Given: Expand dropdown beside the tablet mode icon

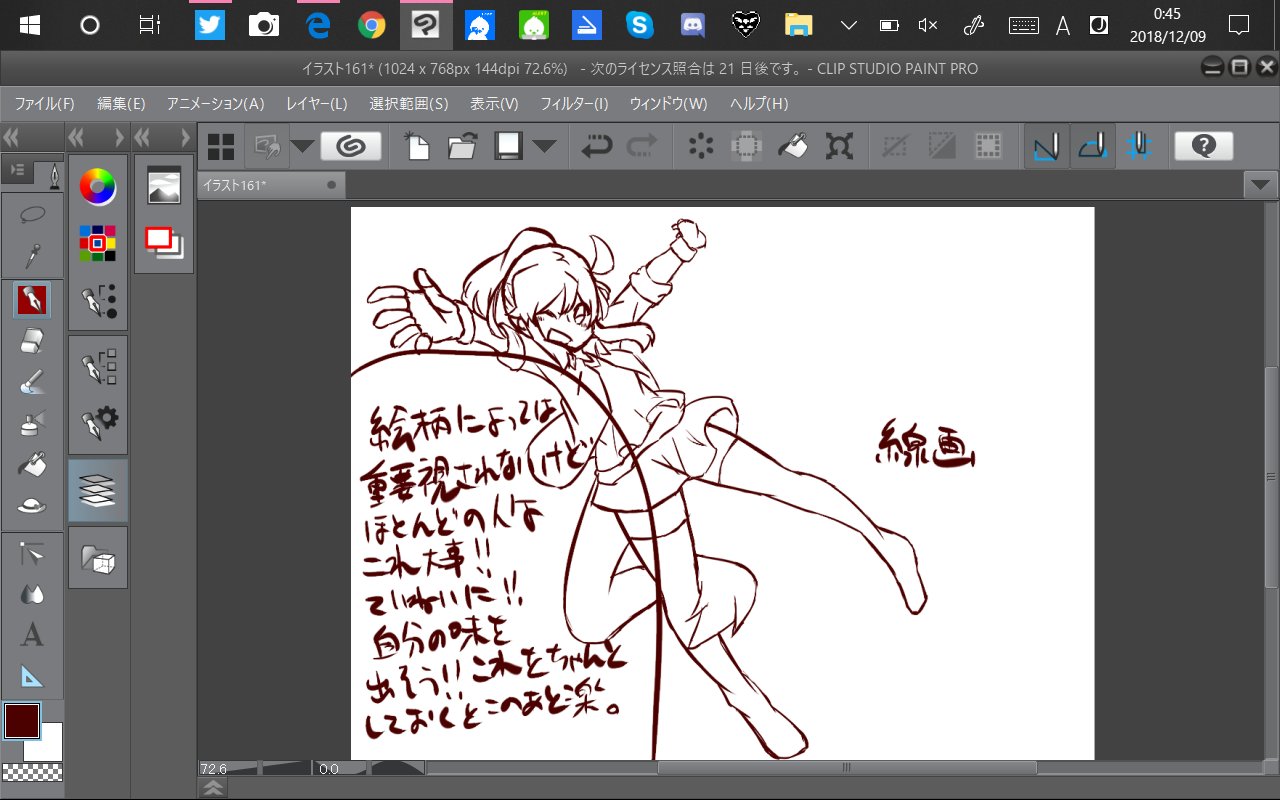Looking at the screenshot, I should (302, 147).
